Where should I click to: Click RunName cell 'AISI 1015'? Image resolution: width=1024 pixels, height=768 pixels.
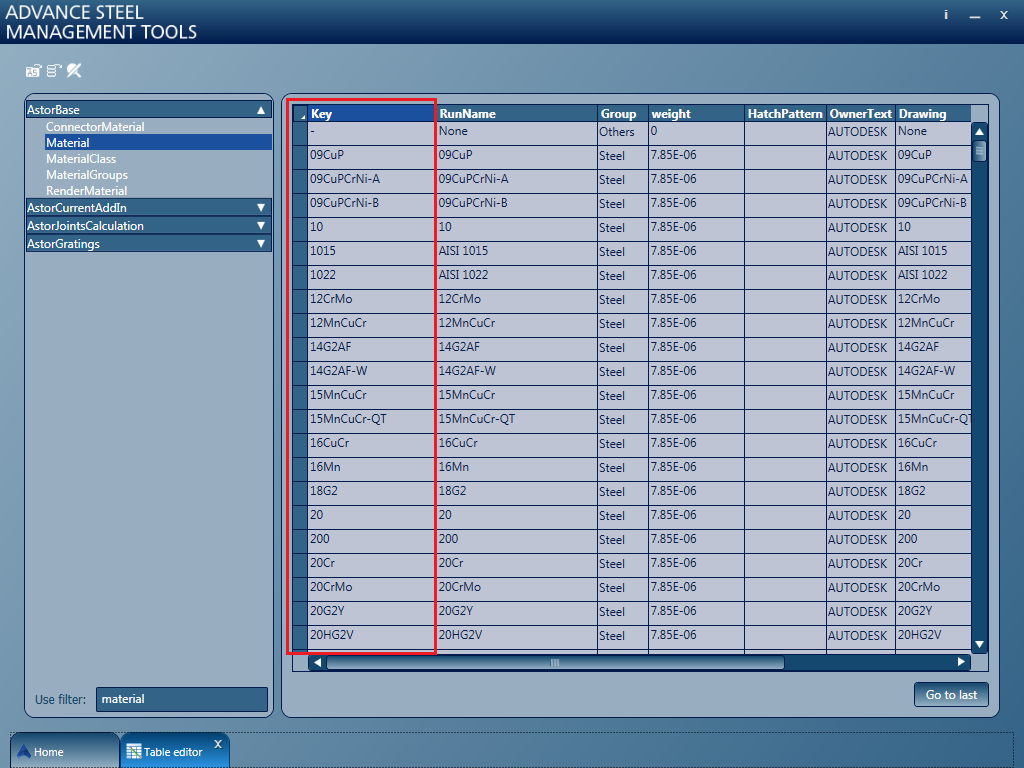517,253
